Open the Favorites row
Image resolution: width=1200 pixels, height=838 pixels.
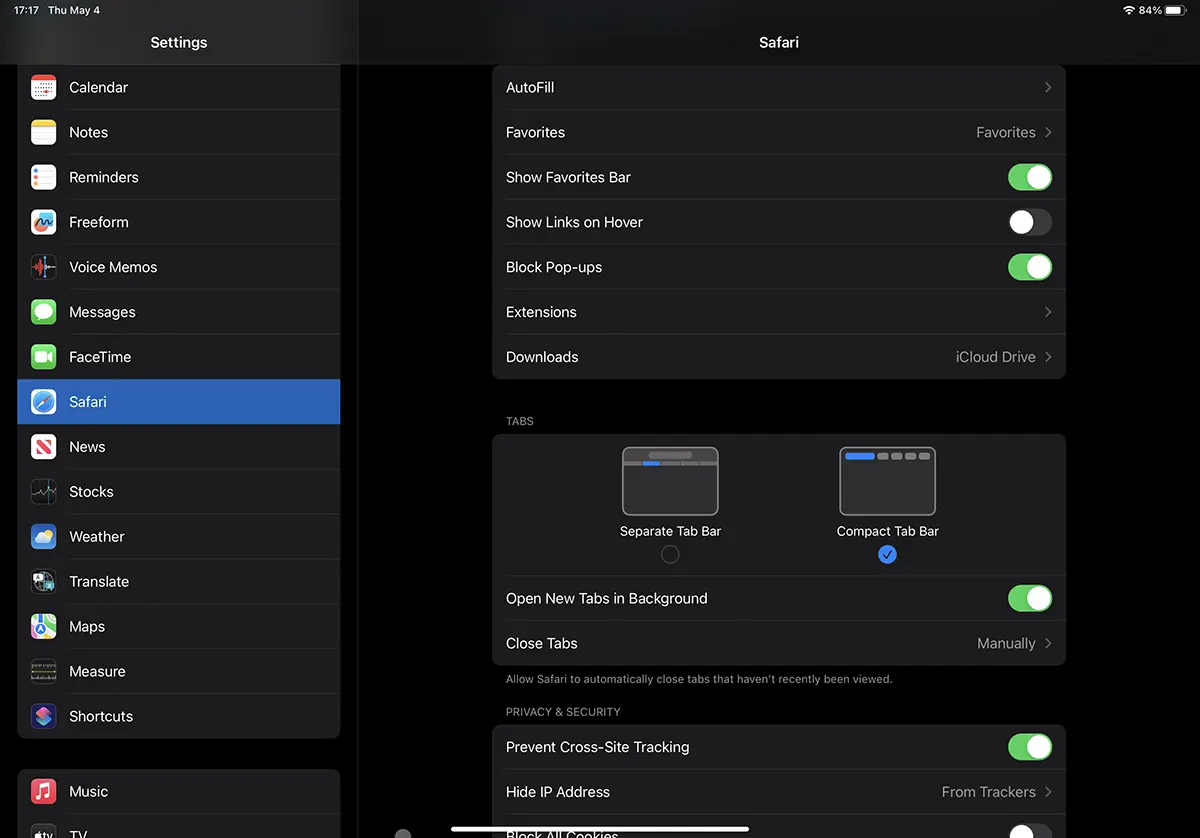click(x=779, y=132)
